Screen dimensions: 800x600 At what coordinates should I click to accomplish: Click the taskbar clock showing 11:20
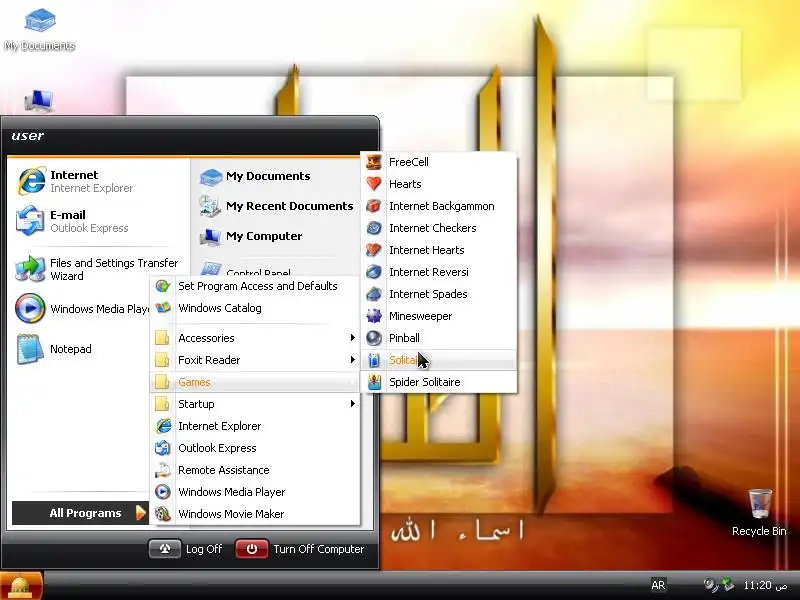(765, 585)
